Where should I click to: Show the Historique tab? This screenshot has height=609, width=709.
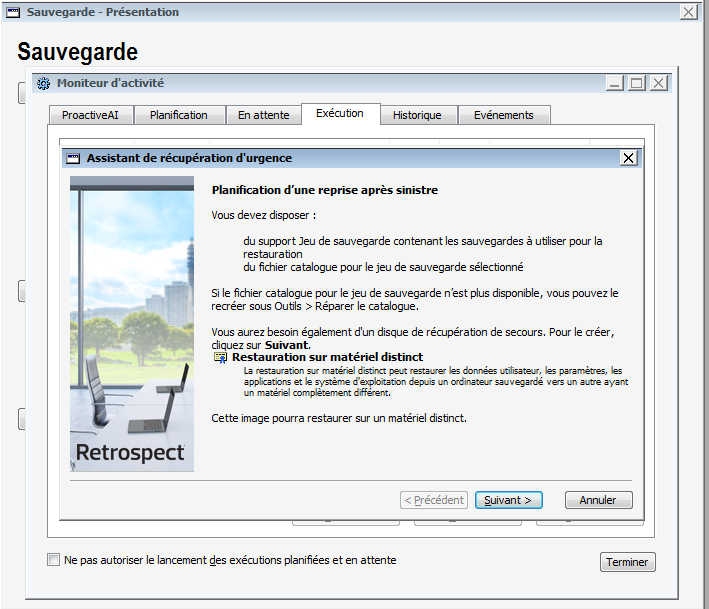pos(417,115)
